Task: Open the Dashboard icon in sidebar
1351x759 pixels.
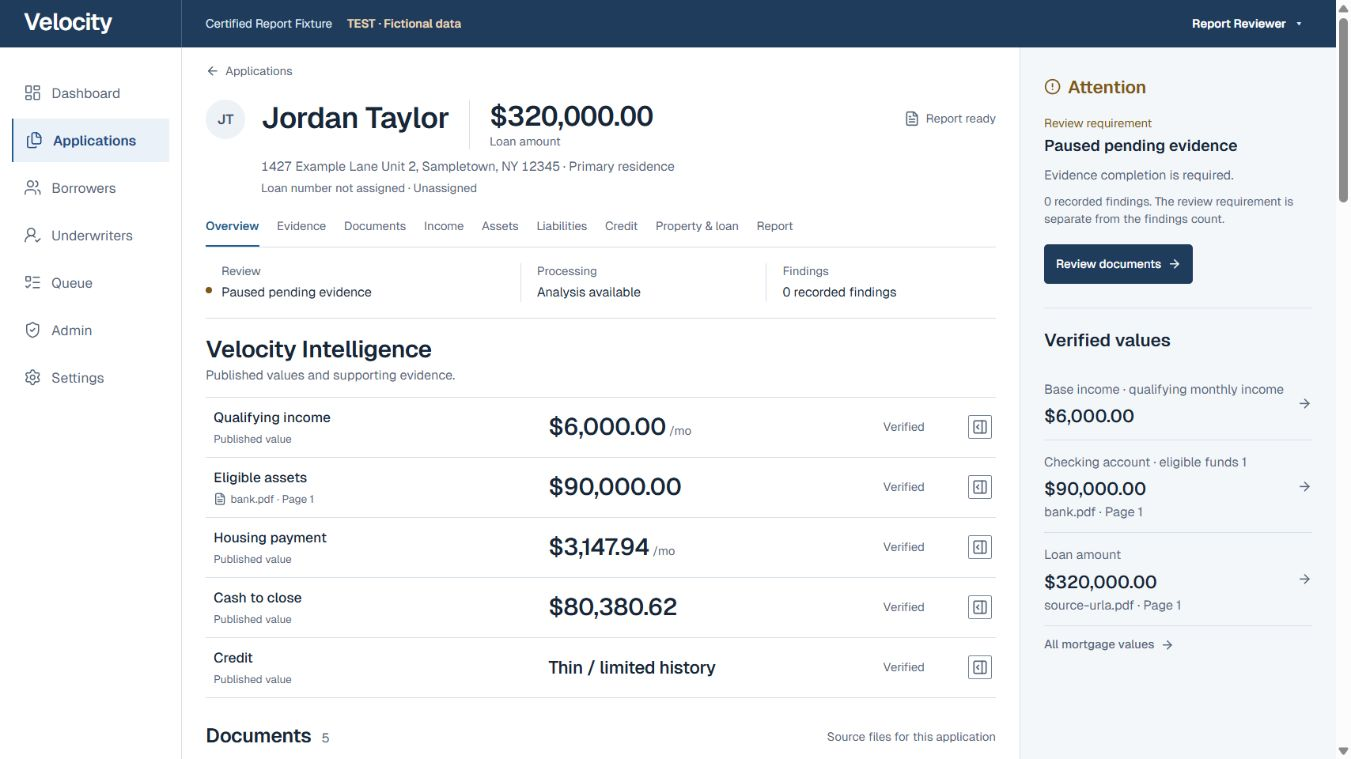Action: (33, 93)
